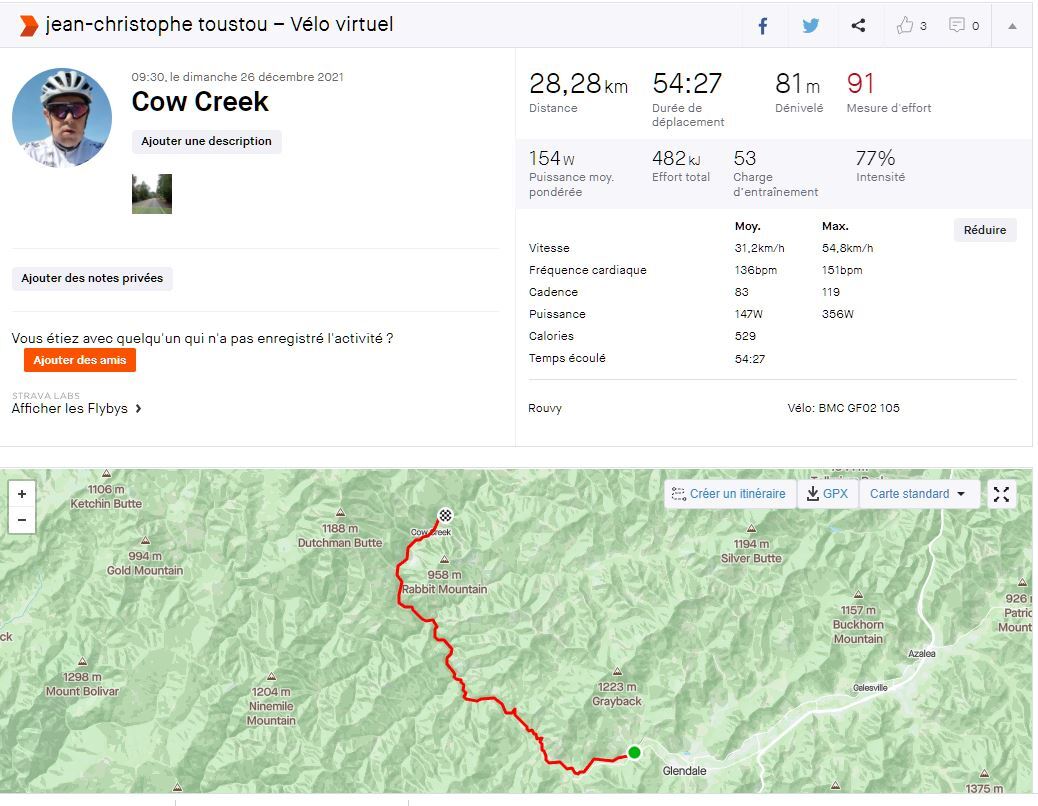This screenshot has height=806, width=1038.
Task: Add private notes to the activity
Action: coord(92,278)
